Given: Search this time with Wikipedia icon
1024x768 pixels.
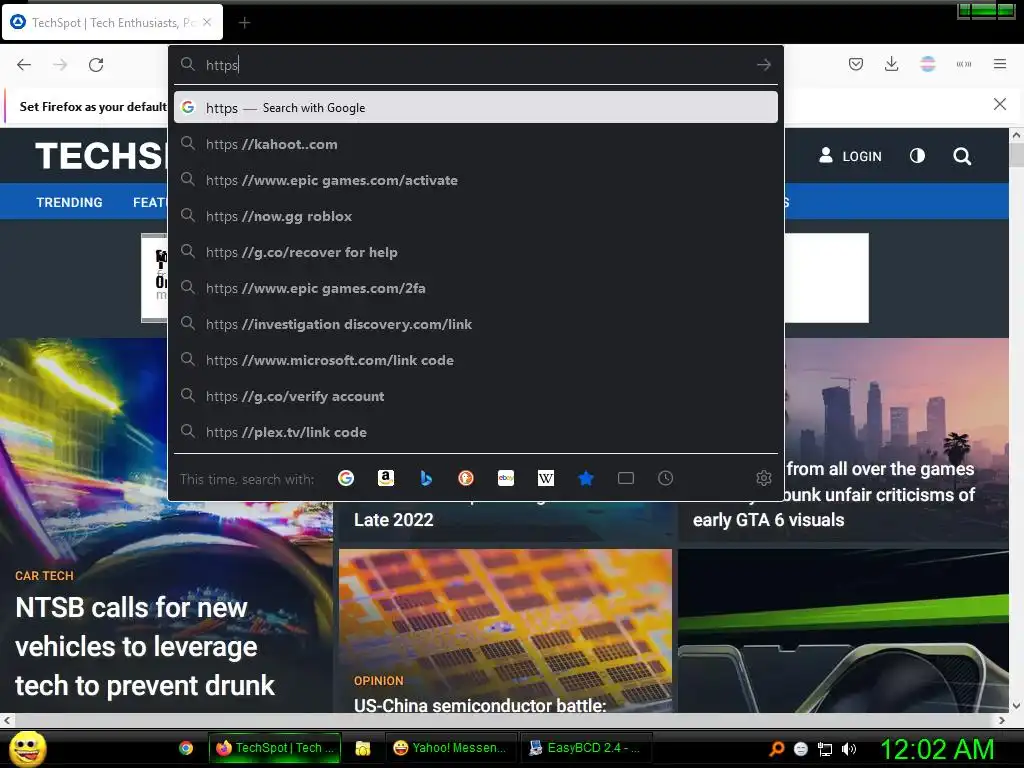Looking at the screenshot, I should (546, 478).
